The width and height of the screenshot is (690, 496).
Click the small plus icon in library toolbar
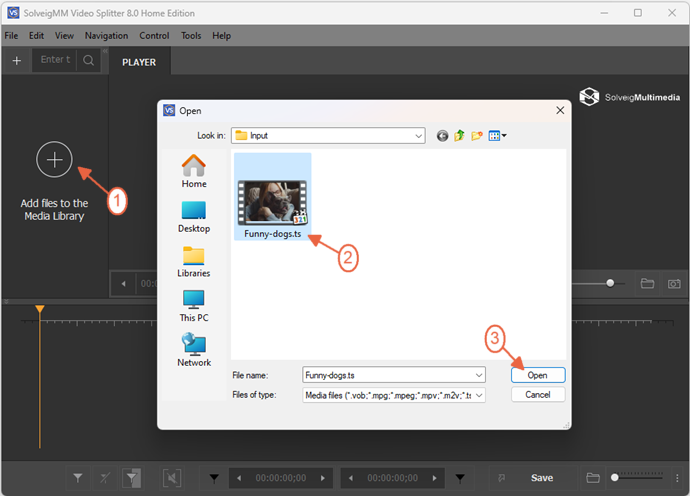tap(17, 60)
